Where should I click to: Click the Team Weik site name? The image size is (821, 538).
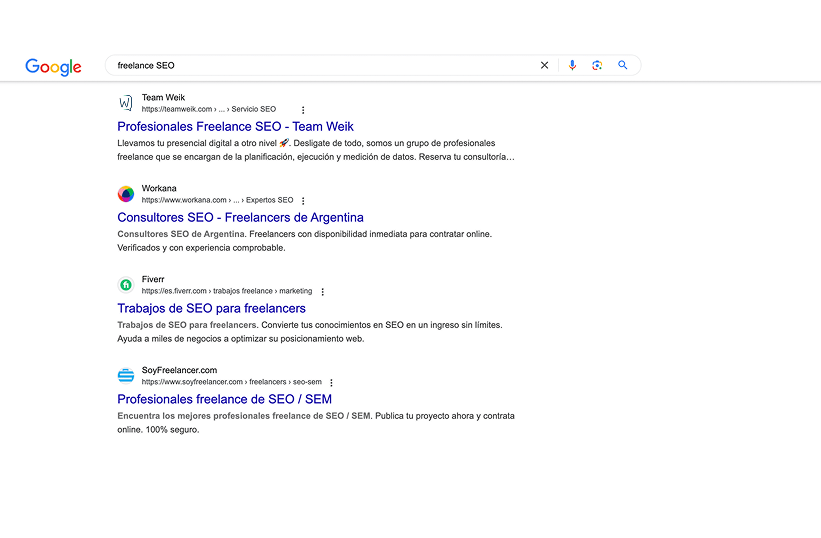(163, 97)
